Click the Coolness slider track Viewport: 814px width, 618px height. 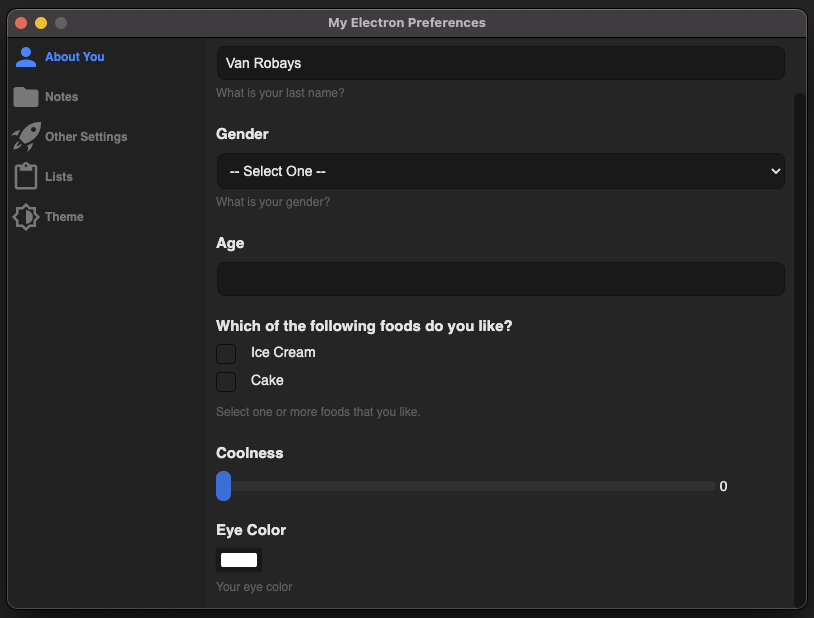[x=470, y=486]
